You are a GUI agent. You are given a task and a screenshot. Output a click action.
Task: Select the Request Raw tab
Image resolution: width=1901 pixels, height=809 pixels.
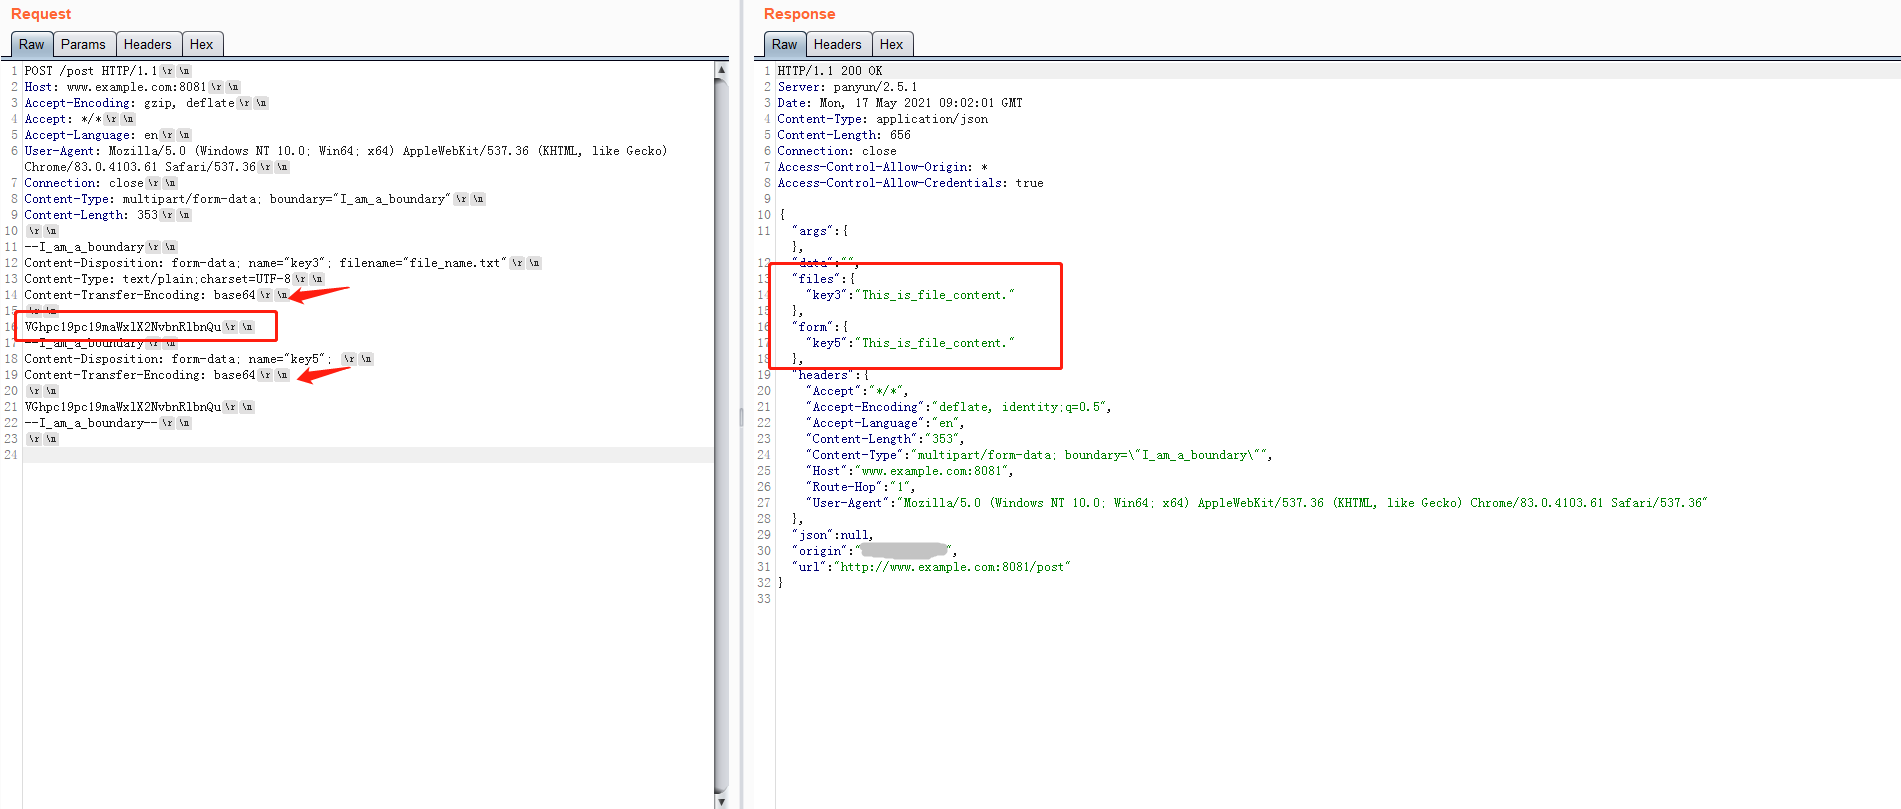(x=31, y=44)
